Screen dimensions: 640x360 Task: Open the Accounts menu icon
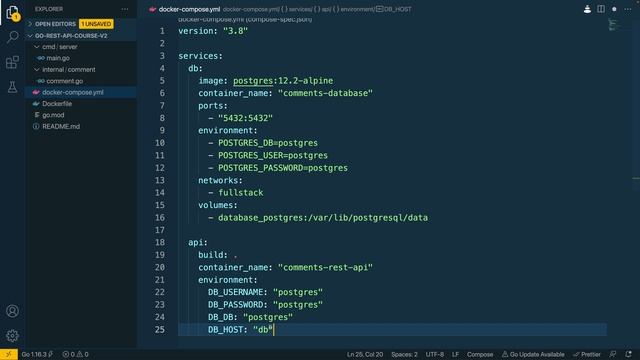tap(12, 311)
